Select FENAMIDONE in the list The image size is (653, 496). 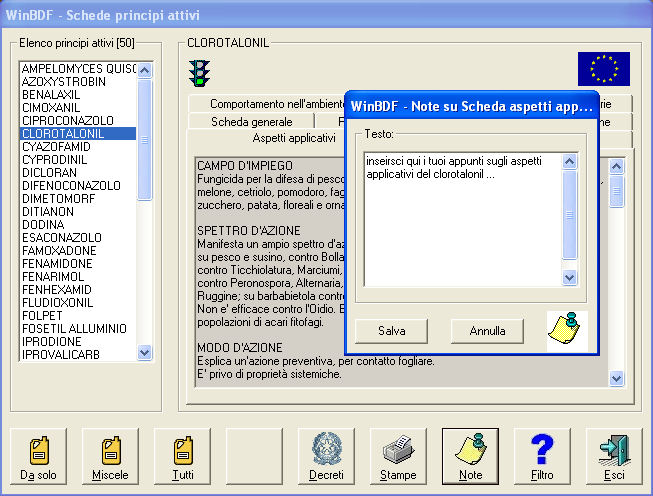tap(78, 264)
